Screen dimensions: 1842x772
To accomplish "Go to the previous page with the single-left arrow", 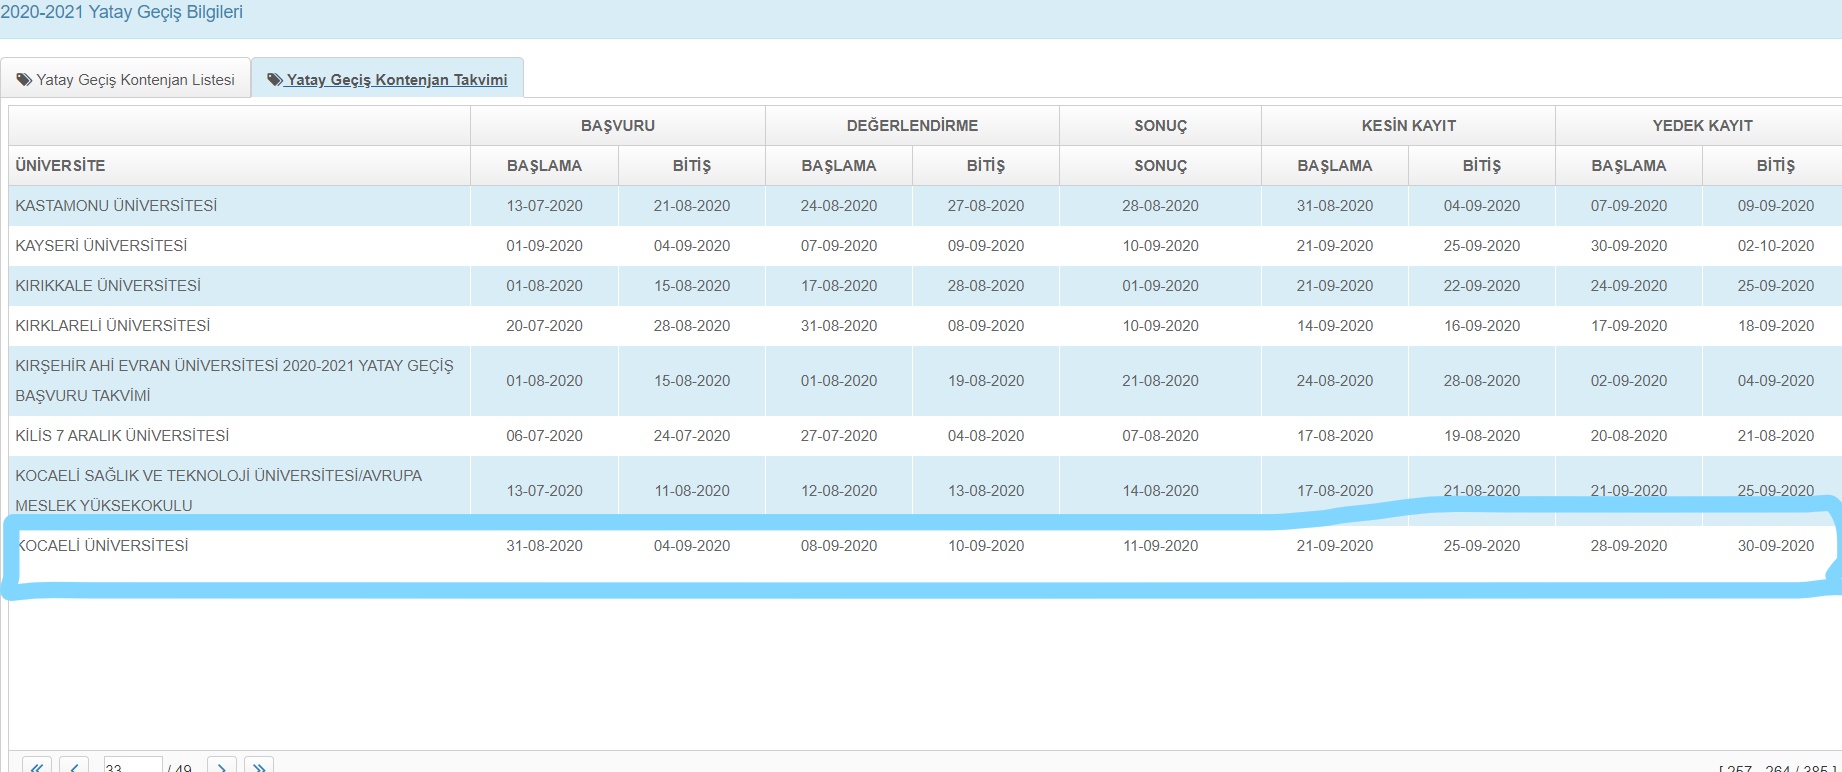I will click(74, 767).
